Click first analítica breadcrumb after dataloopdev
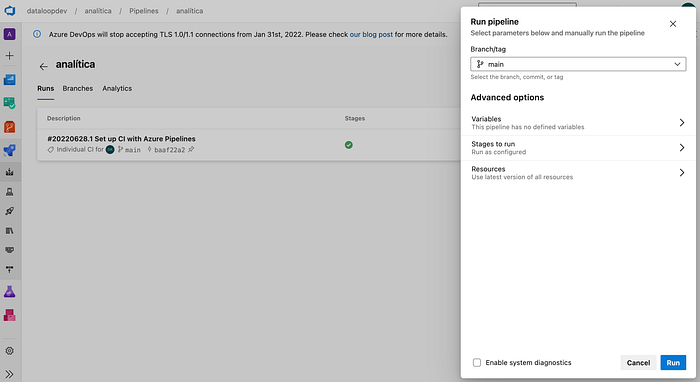 pos(98,11)
